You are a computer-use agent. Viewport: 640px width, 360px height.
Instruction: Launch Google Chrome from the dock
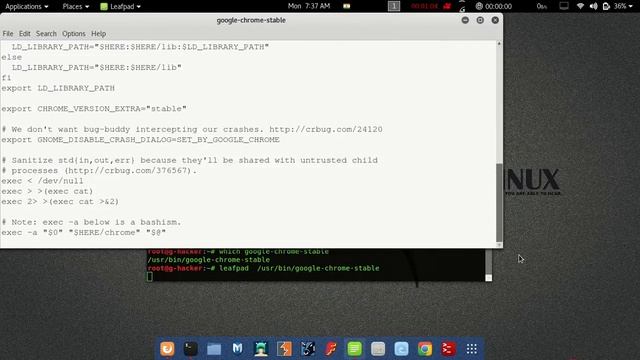425,349
